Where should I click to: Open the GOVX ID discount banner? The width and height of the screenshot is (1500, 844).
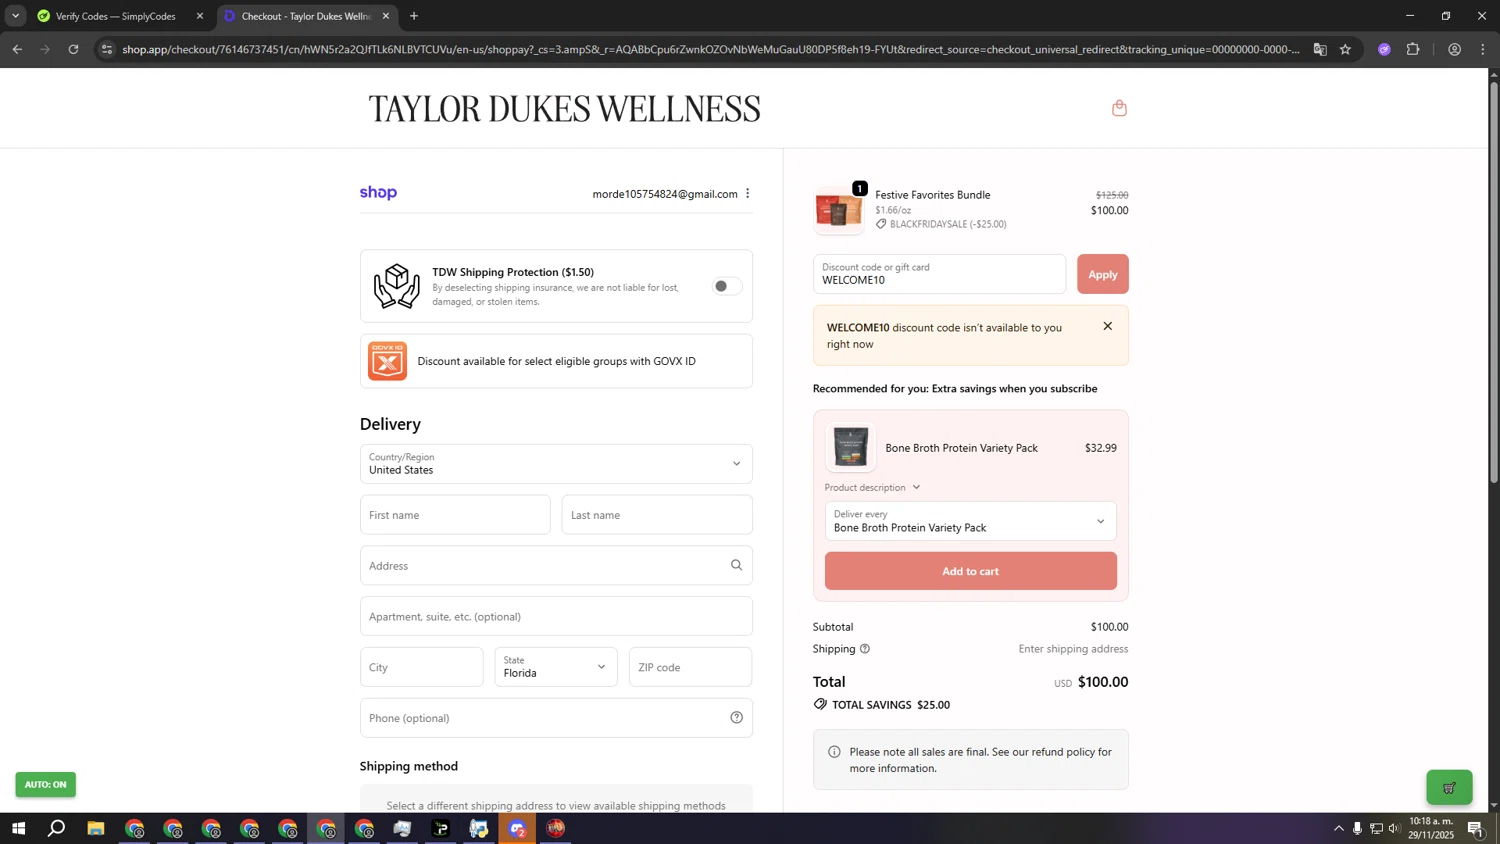[556, 361]
